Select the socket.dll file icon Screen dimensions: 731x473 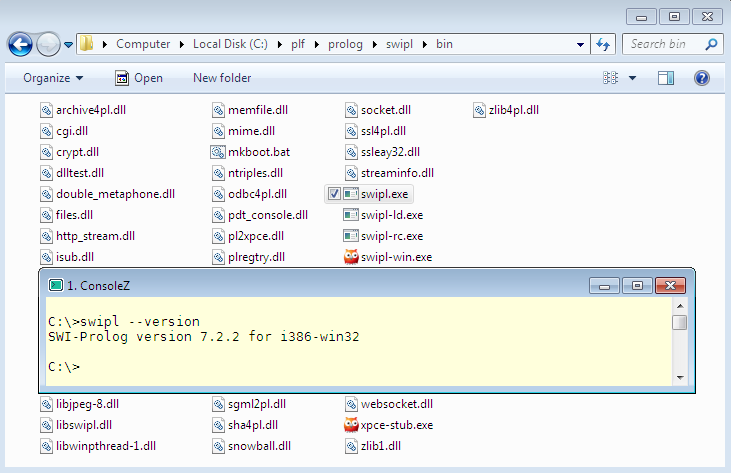(x=352, y=110)
